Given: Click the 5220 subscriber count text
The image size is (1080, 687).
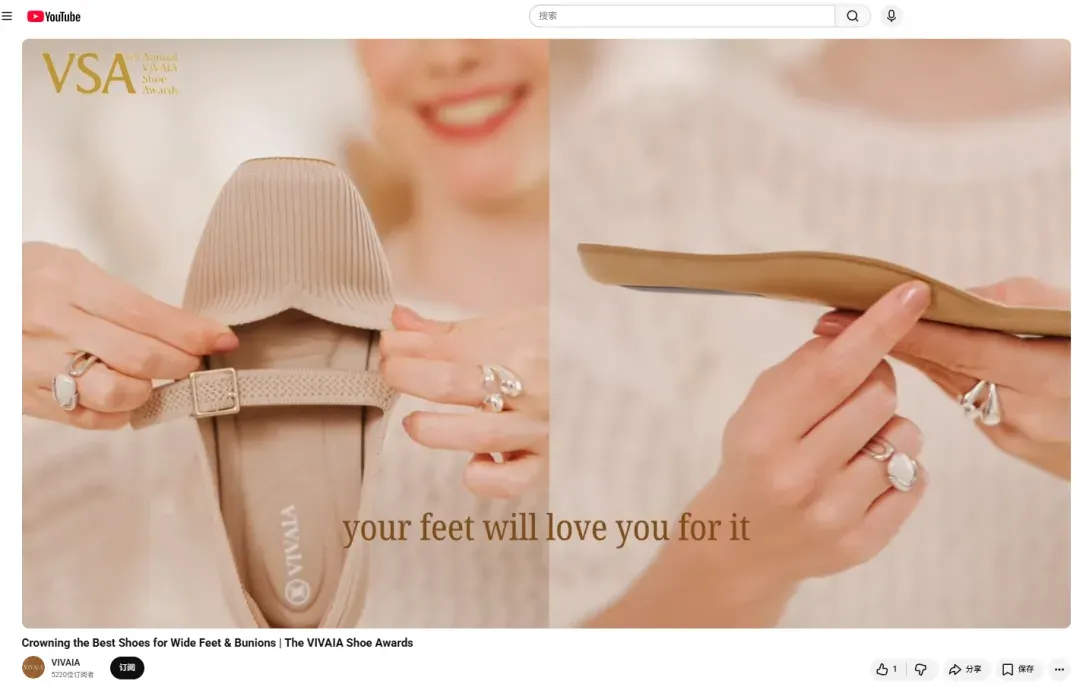Looking at the screenshot, I should pos(72,675).
